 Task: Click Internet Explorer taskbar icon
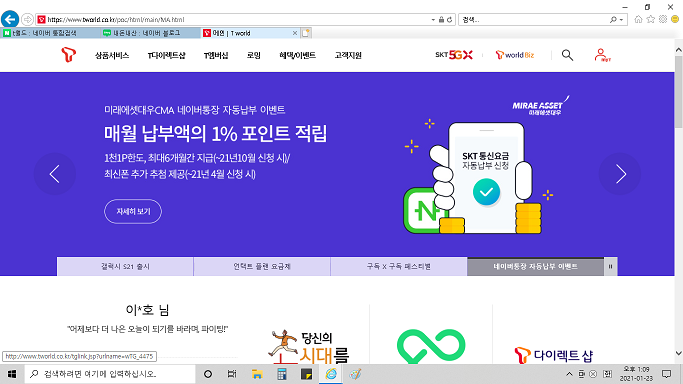331,374
